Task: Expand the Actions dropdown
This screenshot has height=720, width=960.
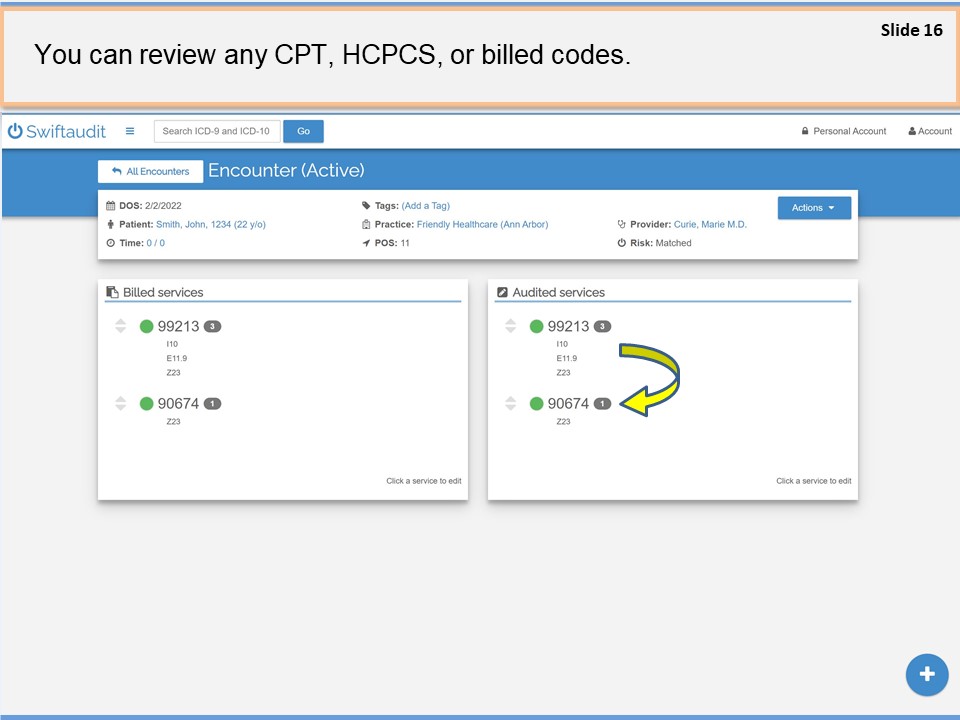Action: (x=813, y=208)
